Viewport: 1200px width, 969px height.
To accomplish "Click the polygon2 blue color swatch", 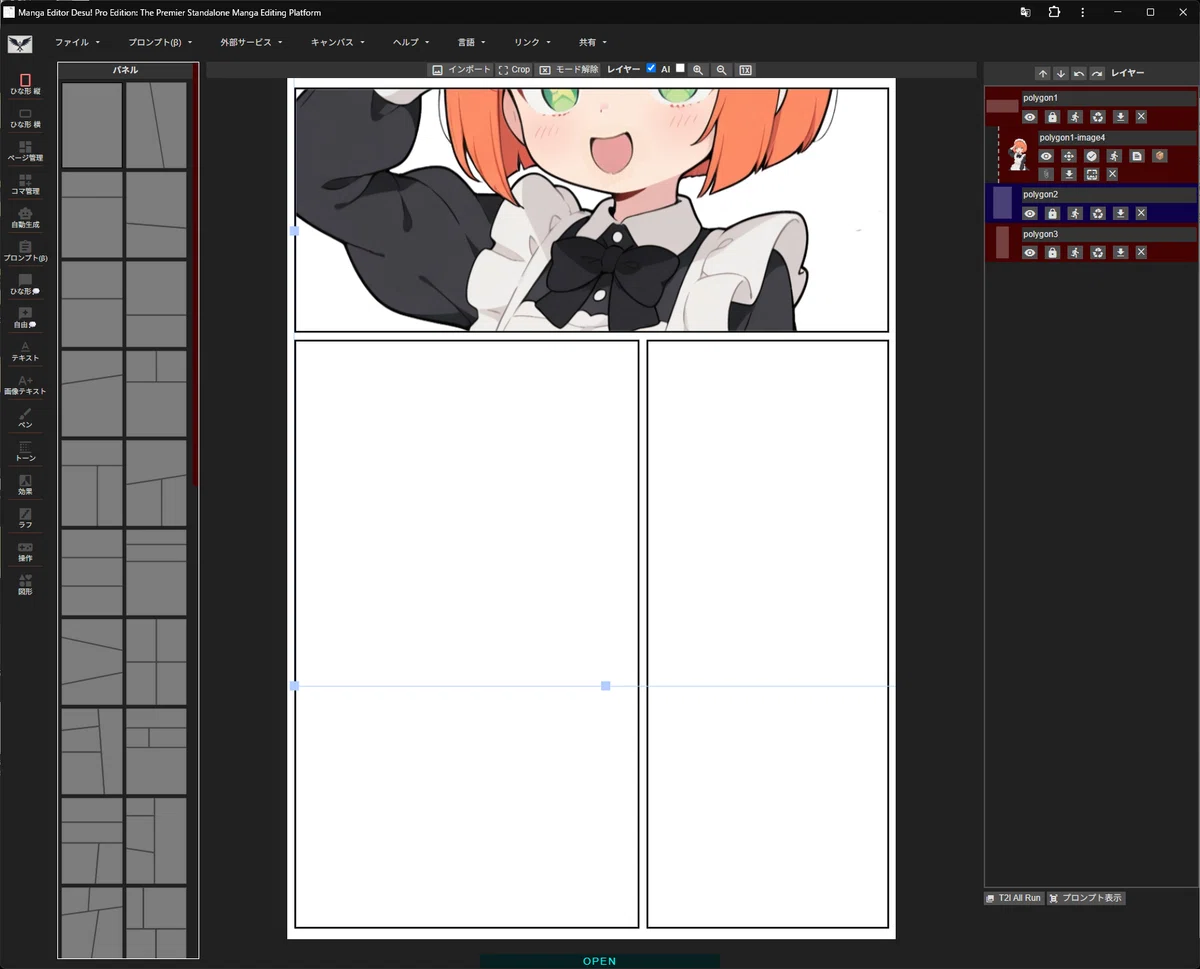I will [1003, 203].
